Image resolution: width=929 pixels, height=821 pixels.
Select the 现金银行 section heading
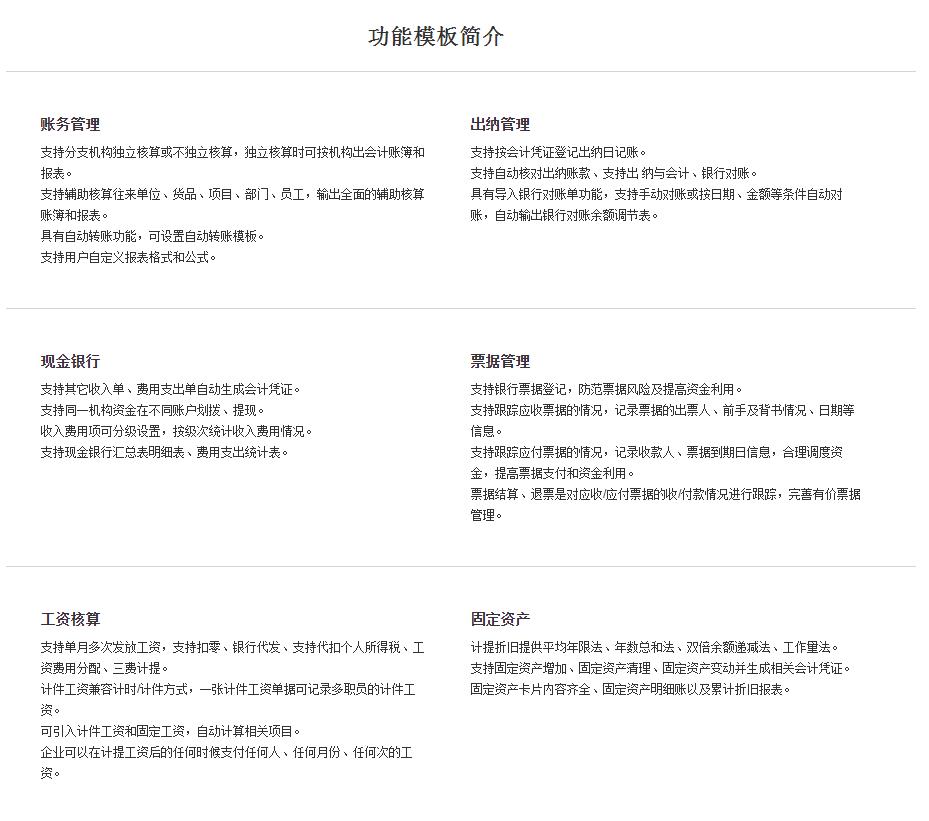(70, 362)
